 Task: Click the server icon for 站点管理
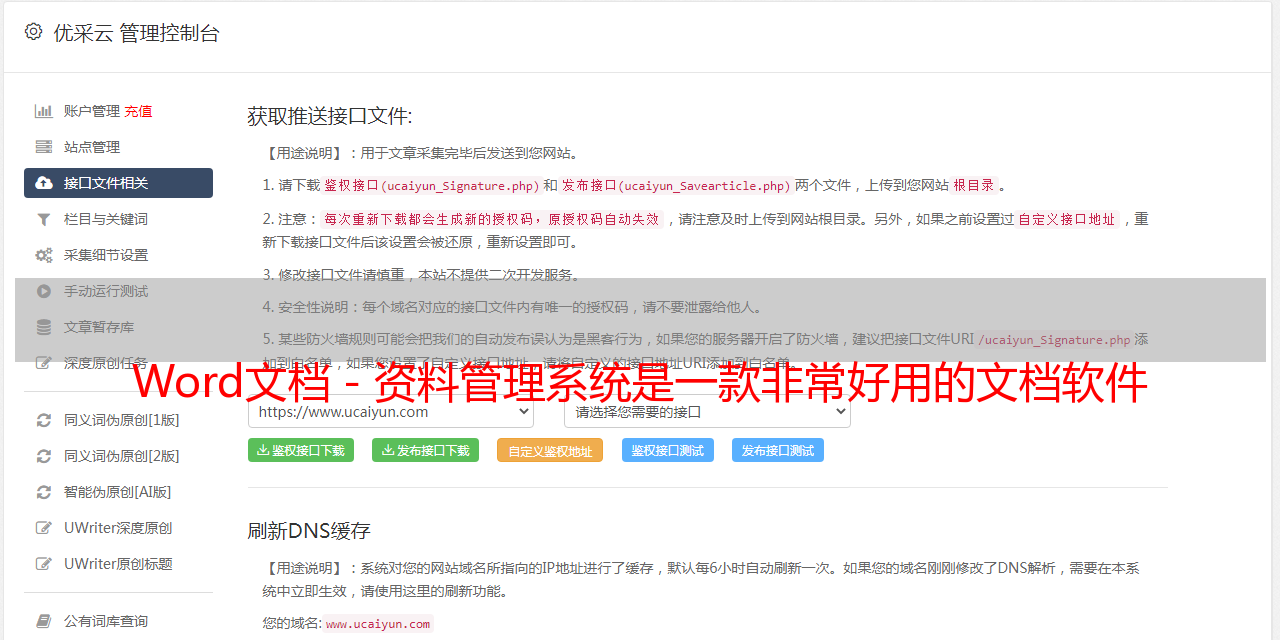44,147
